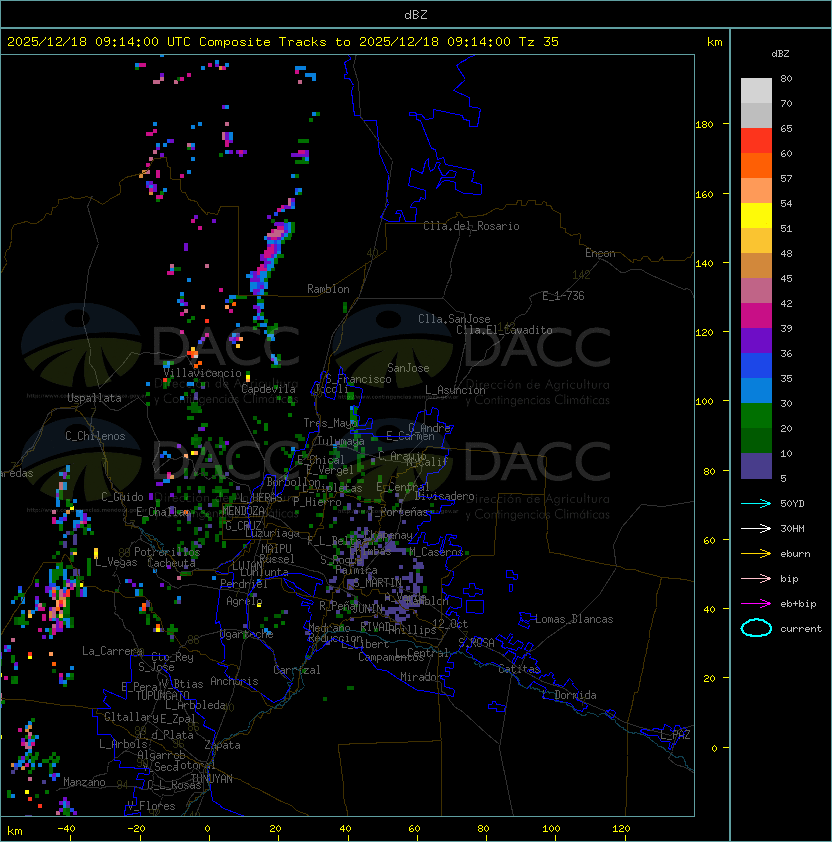This screenshot has width=832, height=842.
Task: Click the 'C_Guido' place label
Action: tap(122, 497)
